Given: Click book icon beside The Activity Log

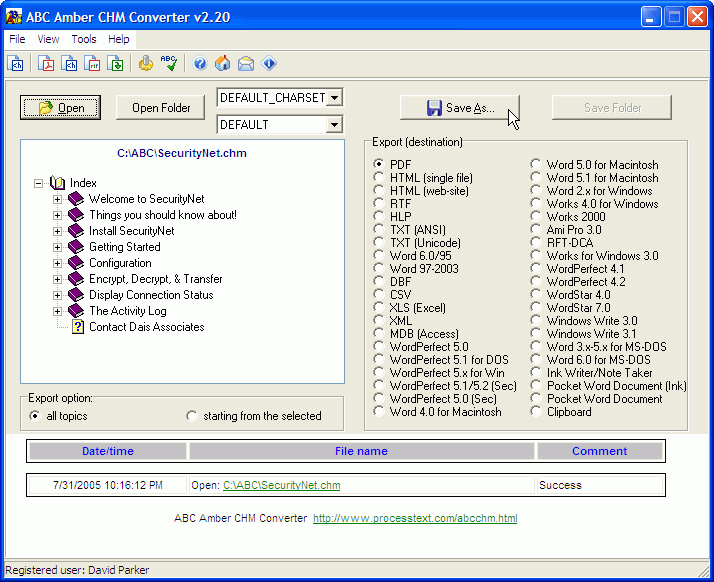Looking at the screenshot, I should 76,311.
